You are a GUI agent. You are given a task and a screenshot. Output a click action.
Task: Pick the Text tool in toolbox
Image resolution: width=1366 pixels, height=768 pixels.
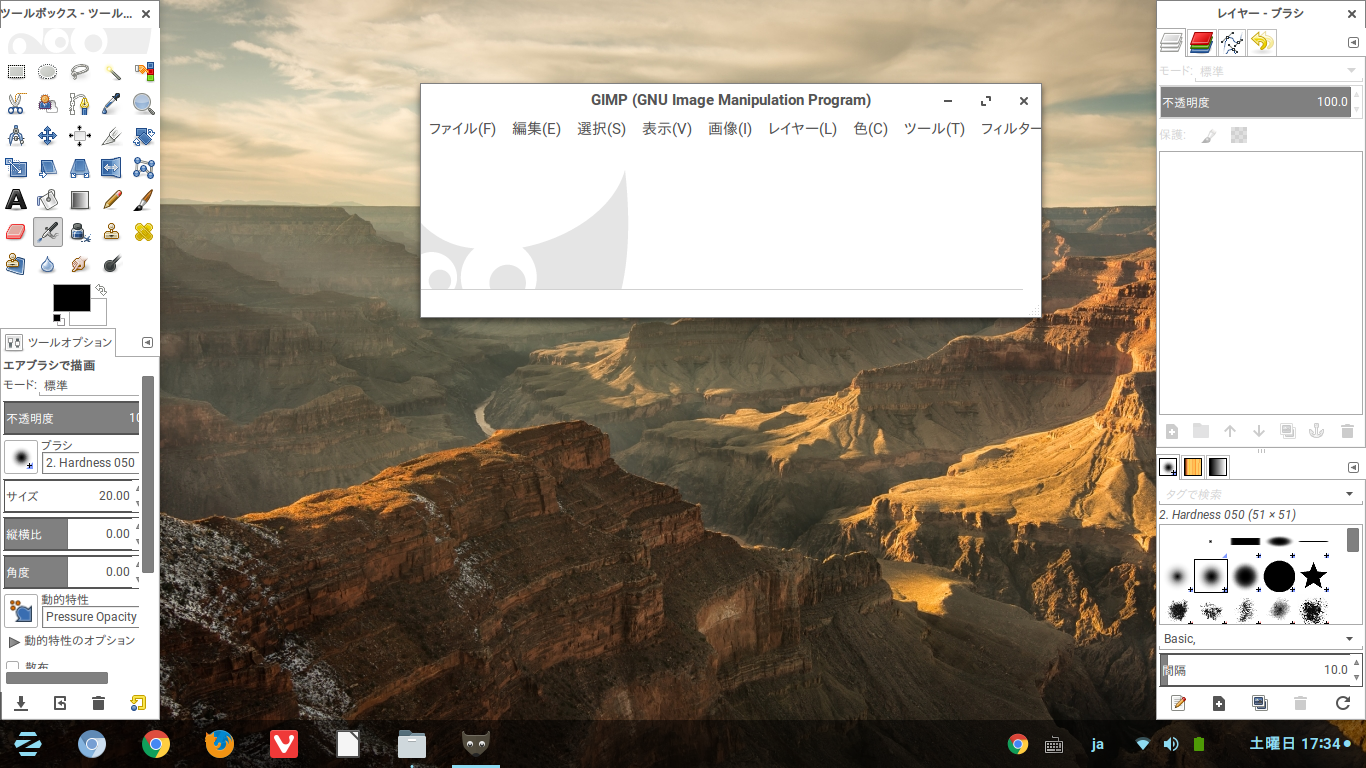coord(16,200)
